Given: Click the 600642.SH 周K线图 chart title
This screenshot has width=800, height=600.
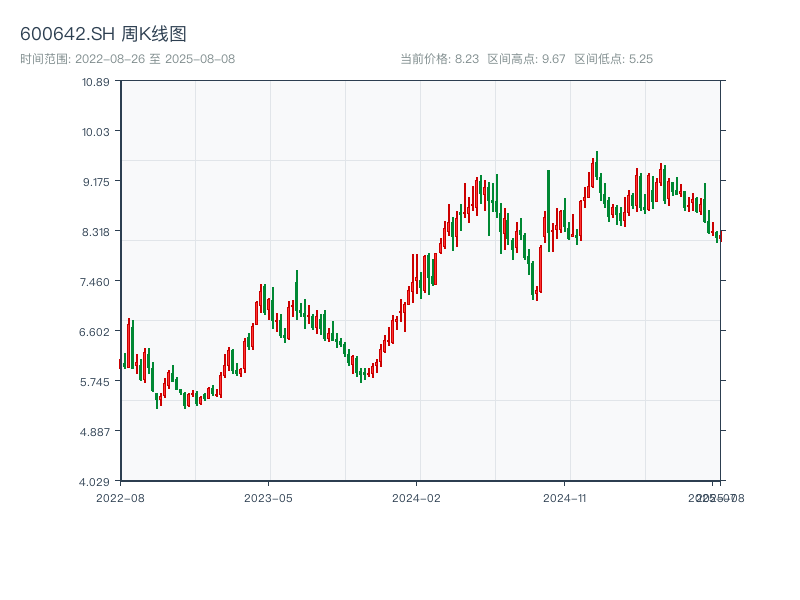Looking at the screenshot, I should click(103, 35).
